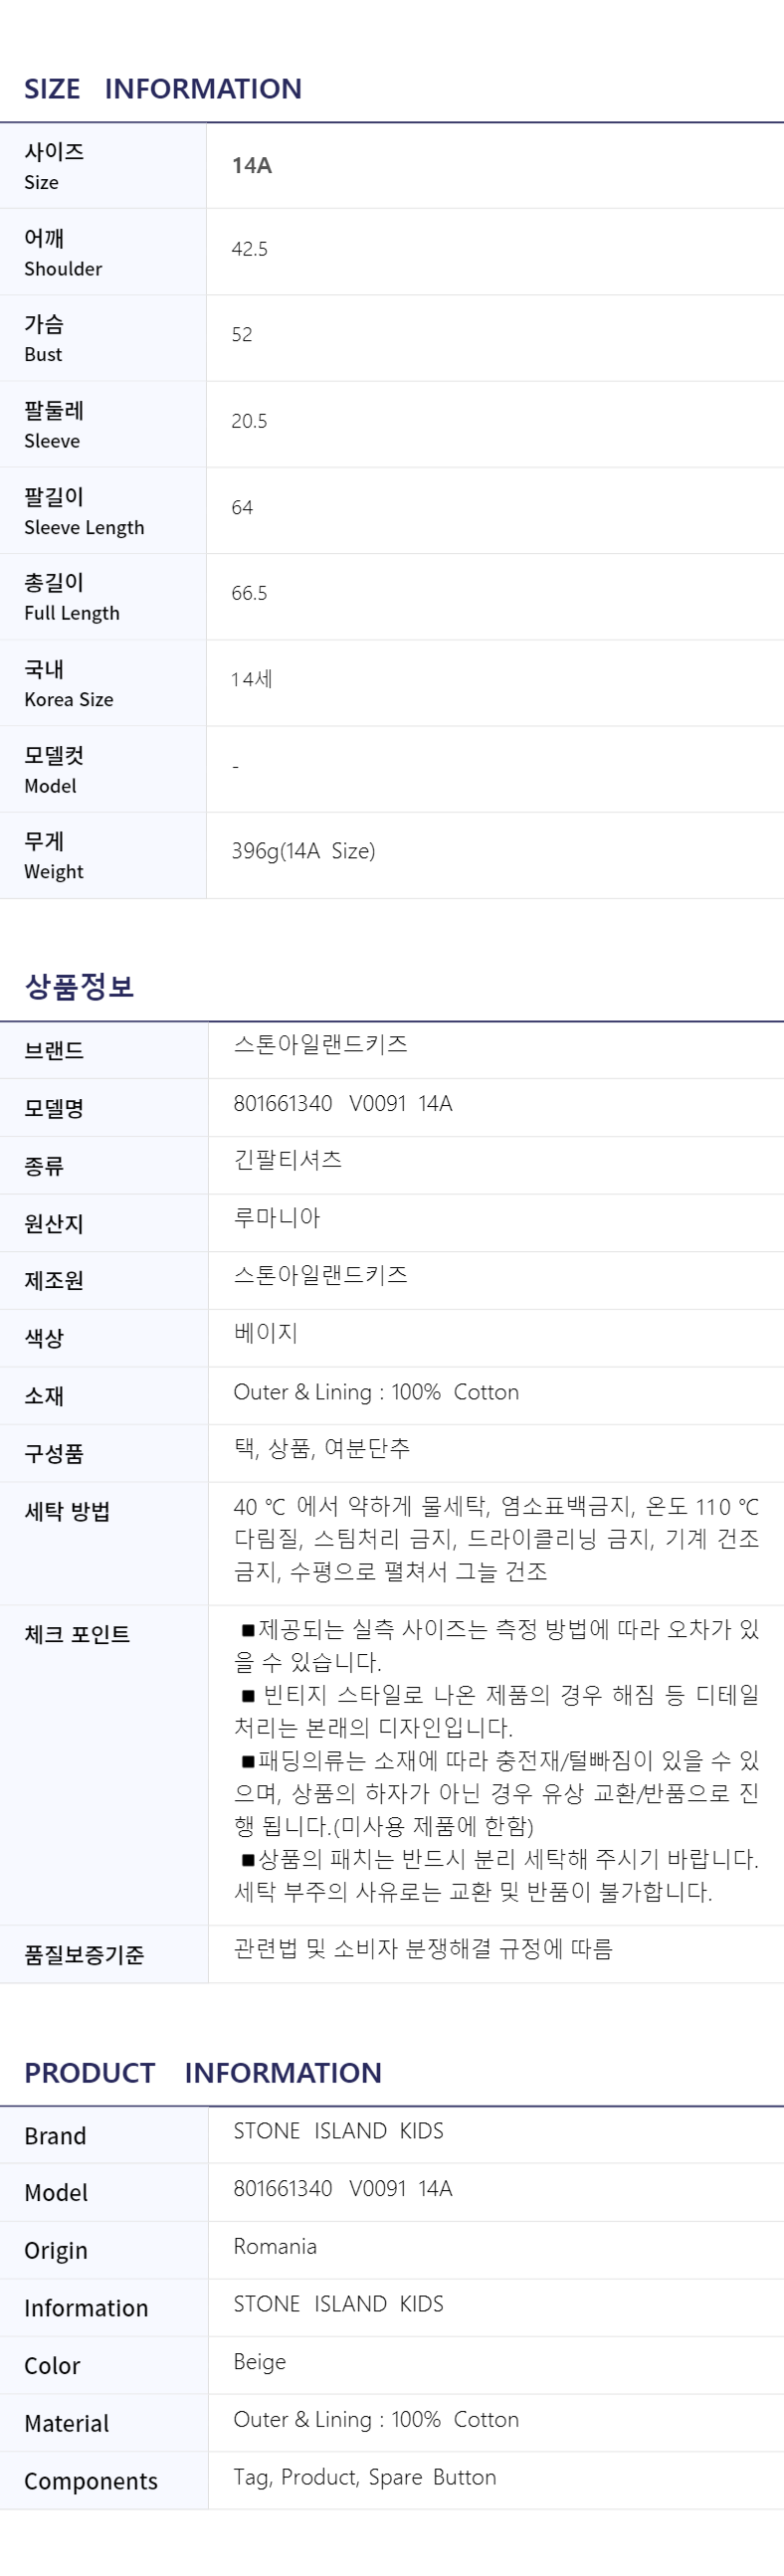Click the 품질보증기준 row value text
This screenshot has height=2576, width=784.
tap(423, 1948)
